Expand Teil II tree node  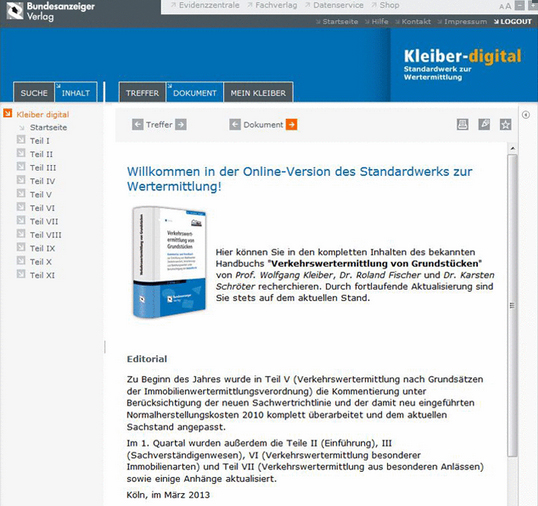21,153
